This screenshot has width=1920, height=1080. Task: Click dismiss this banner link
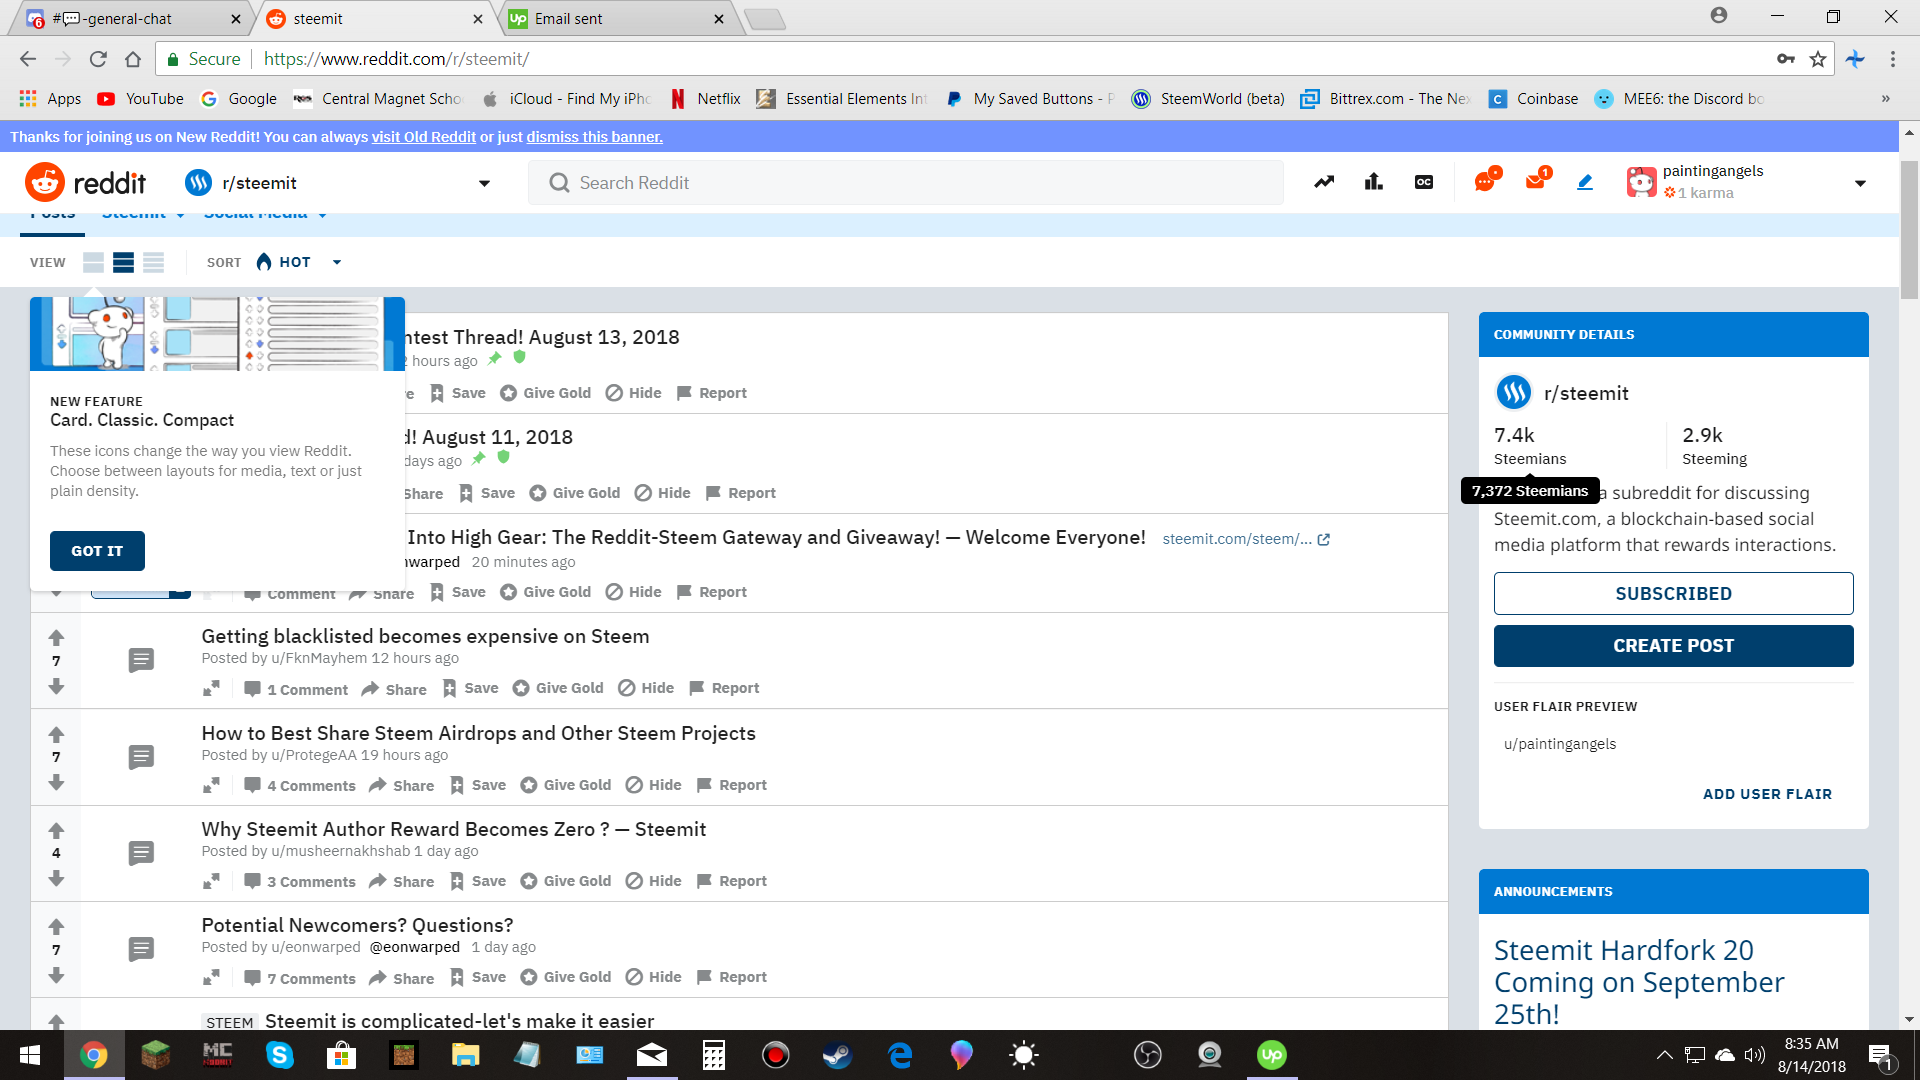click(x=595, y=137)
